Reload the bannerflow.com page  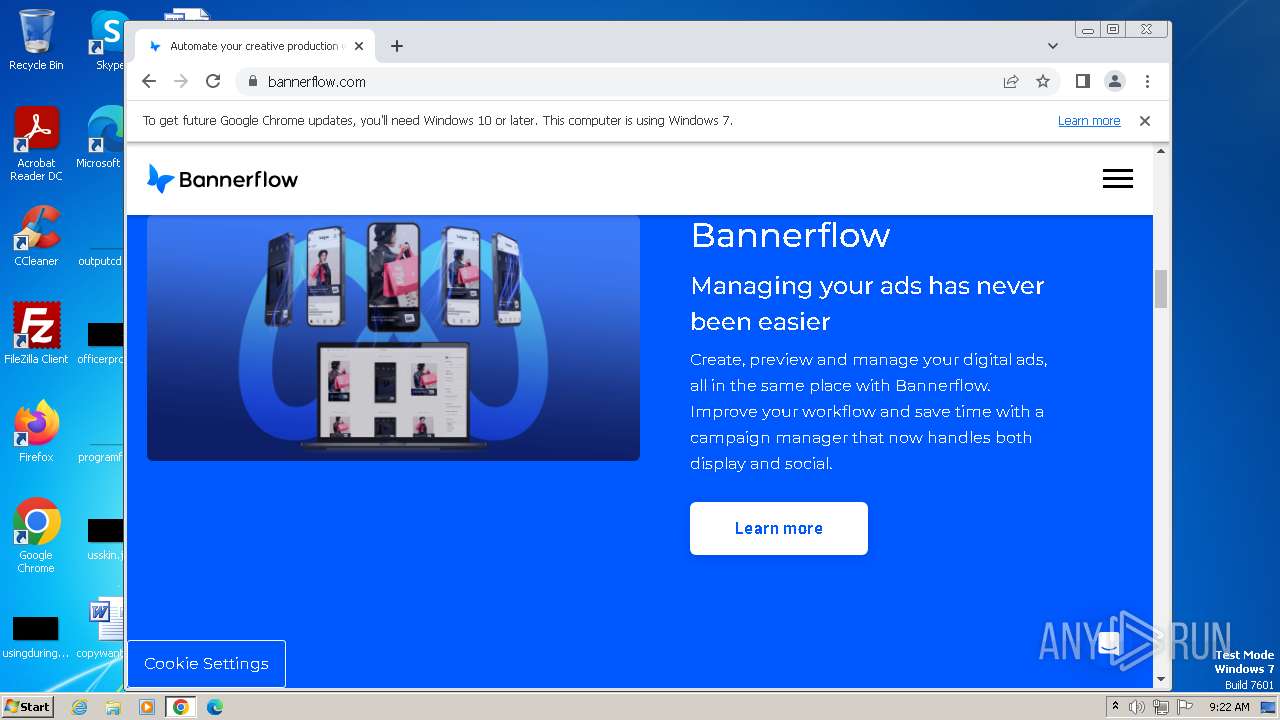pos(213,81)
